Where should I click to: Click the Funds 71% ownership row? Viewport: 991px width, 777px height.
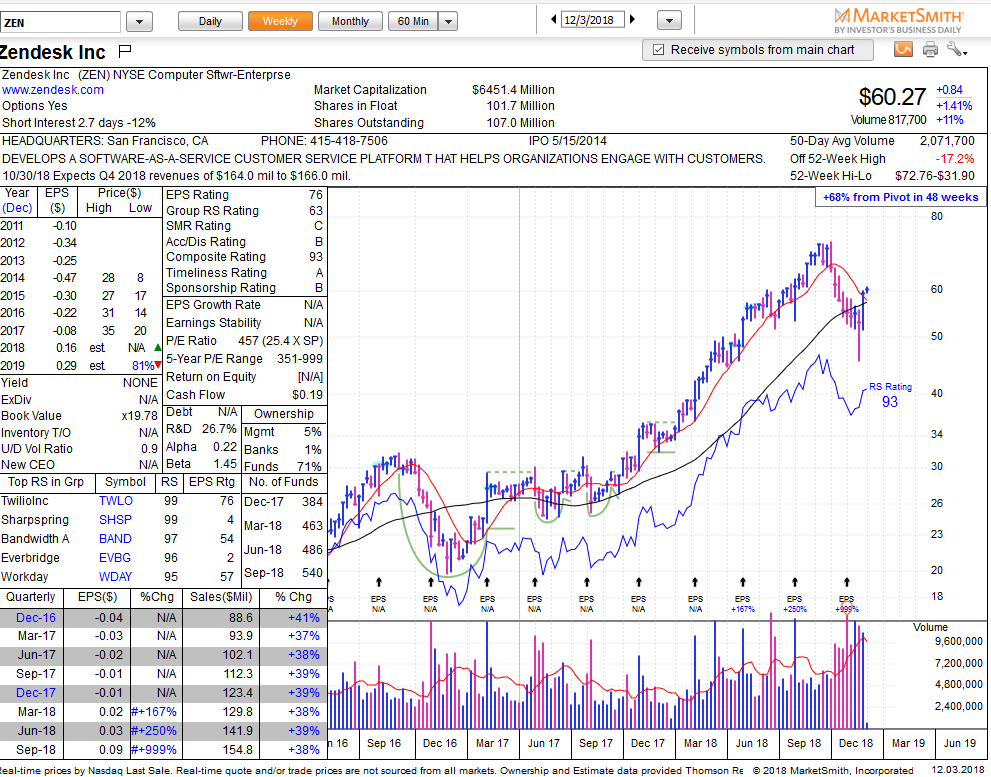[x=284, y=467]
